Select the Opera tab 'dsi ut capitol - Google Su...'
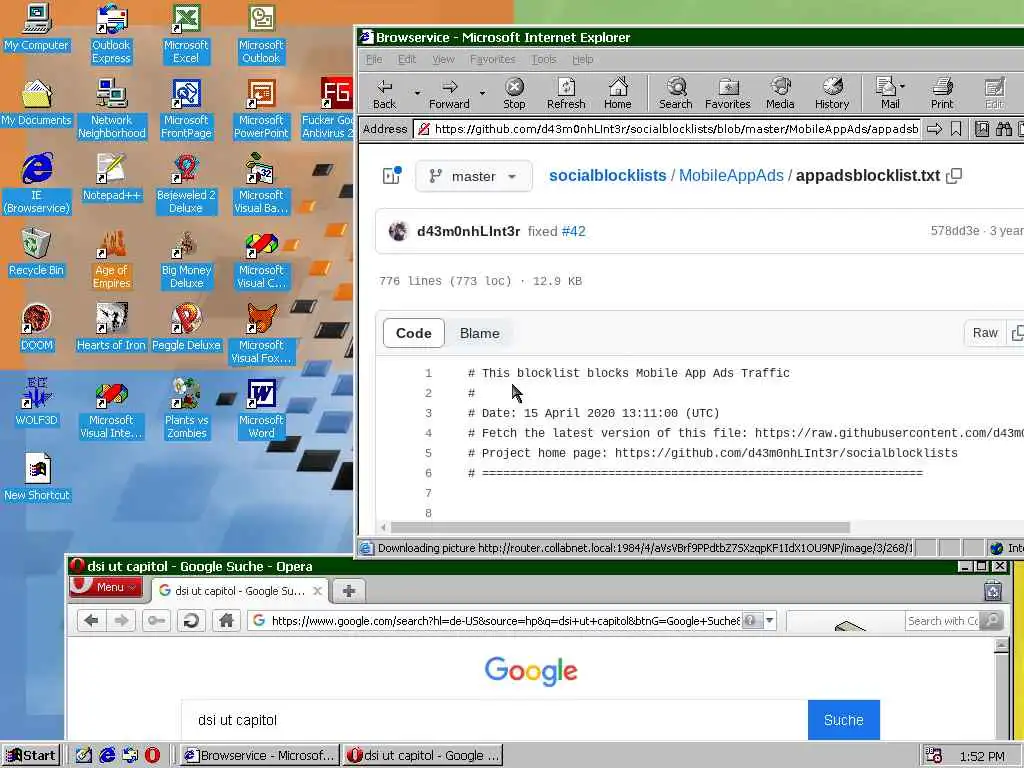 click(240, 591)
